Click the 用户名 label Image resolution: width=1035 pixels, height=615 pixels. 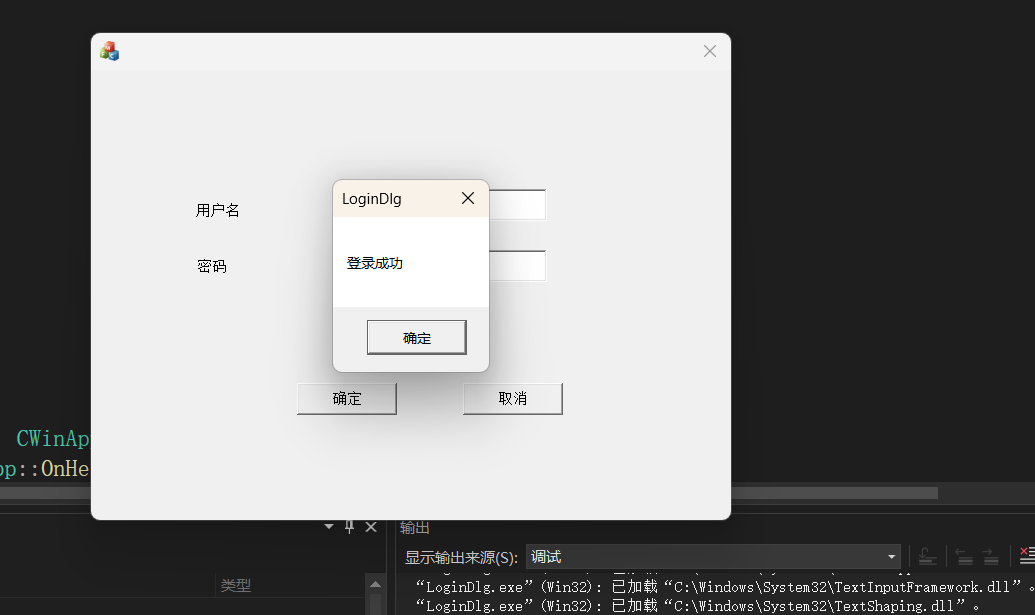[217, 210]
